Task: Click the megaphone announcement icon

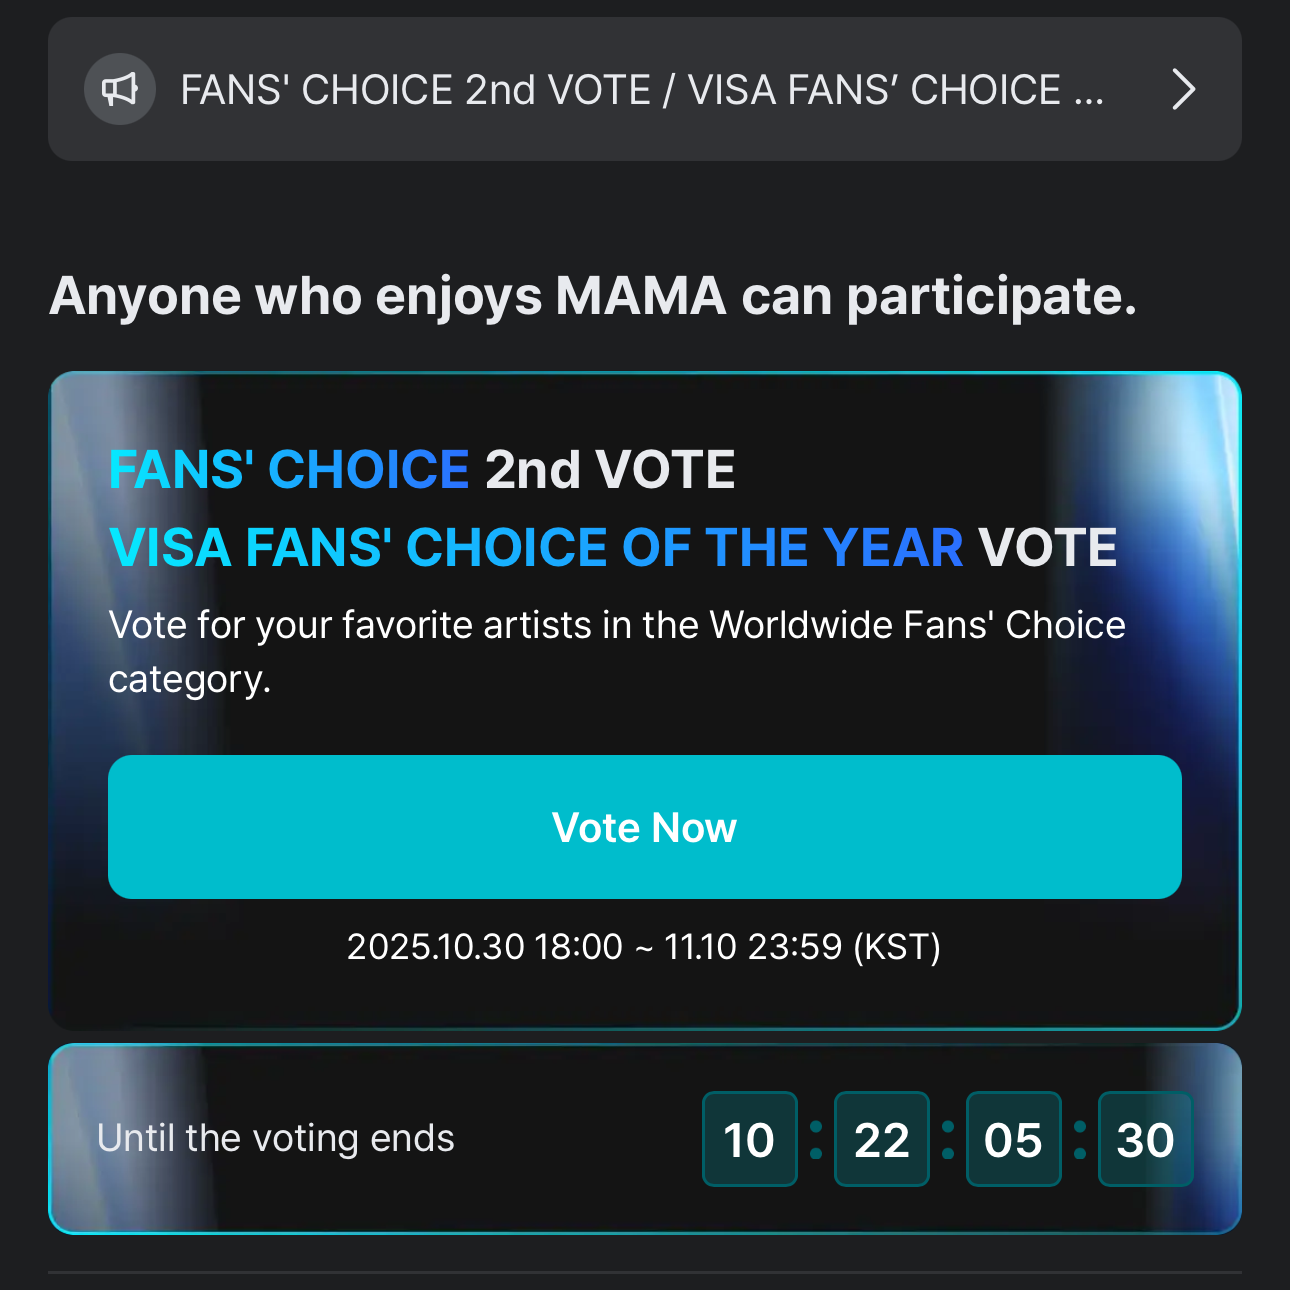Action: tap(120, 89)
